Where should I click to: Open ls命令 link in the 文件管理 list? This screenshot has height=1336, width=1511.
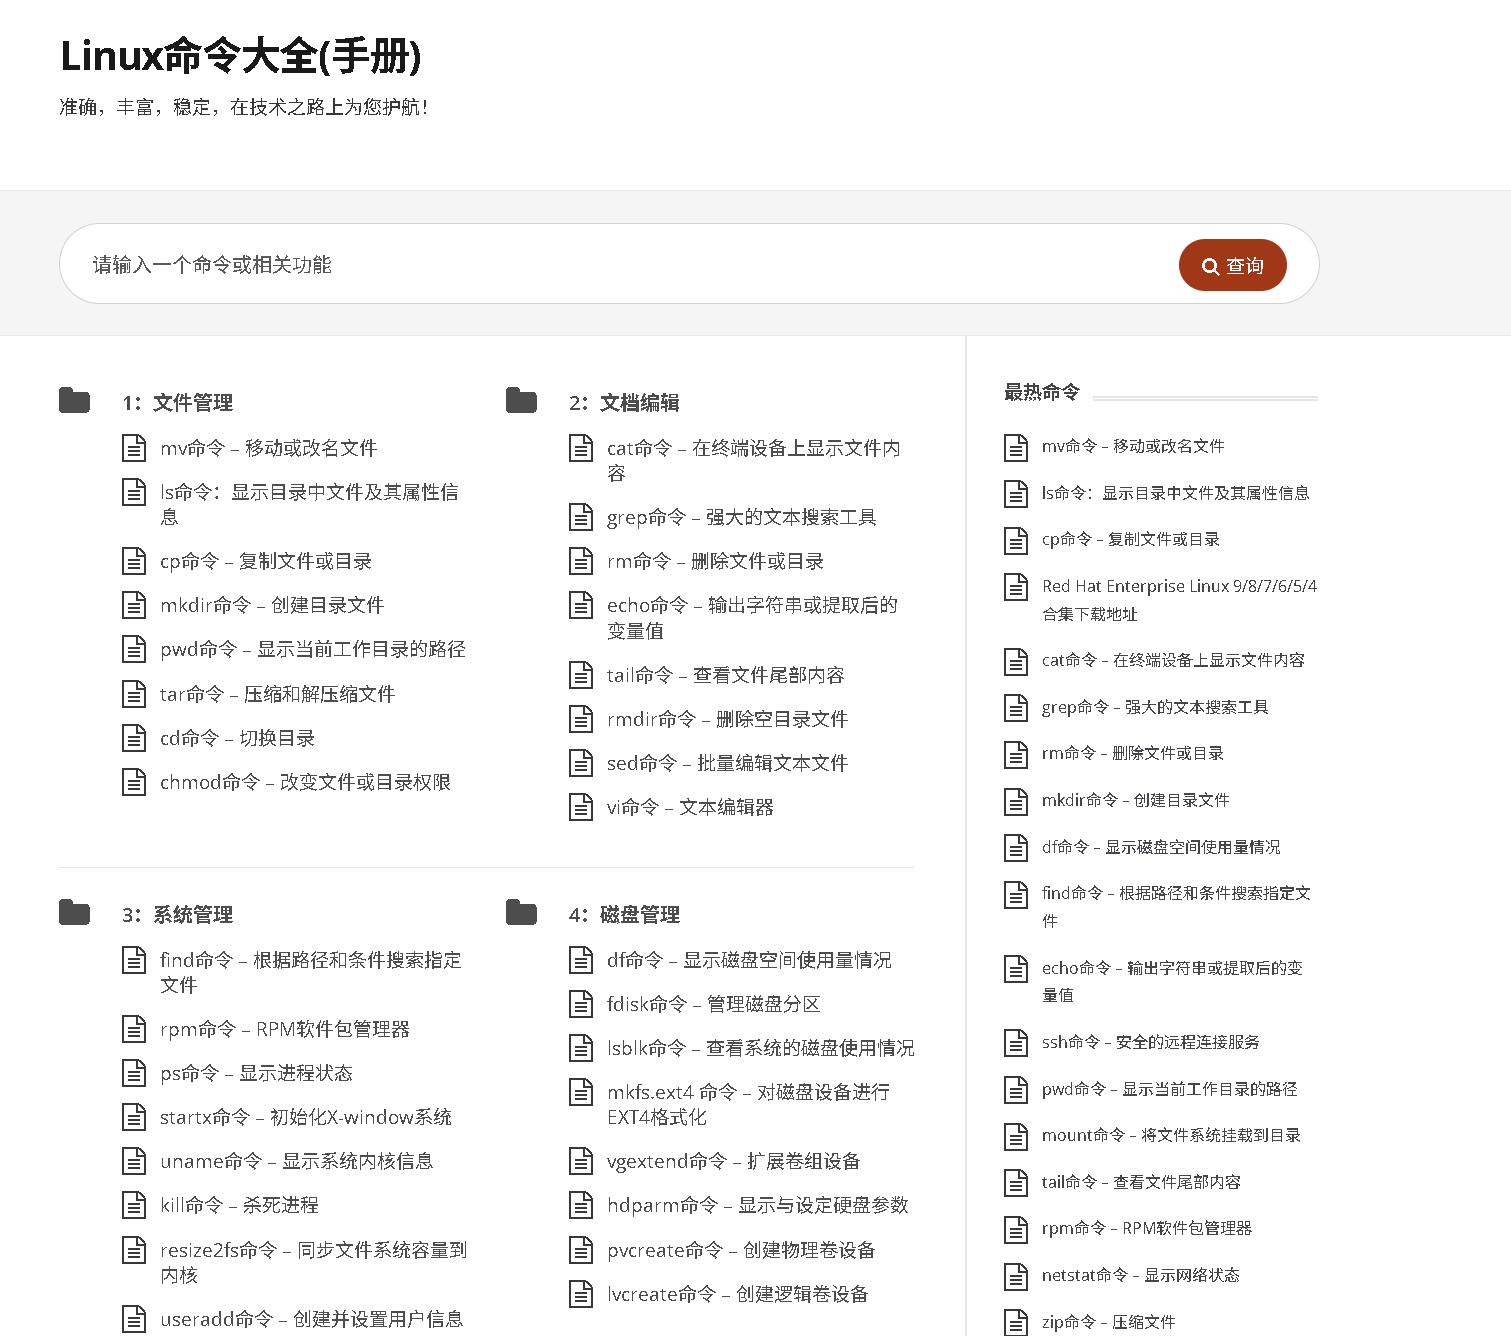tap(309, 504)
